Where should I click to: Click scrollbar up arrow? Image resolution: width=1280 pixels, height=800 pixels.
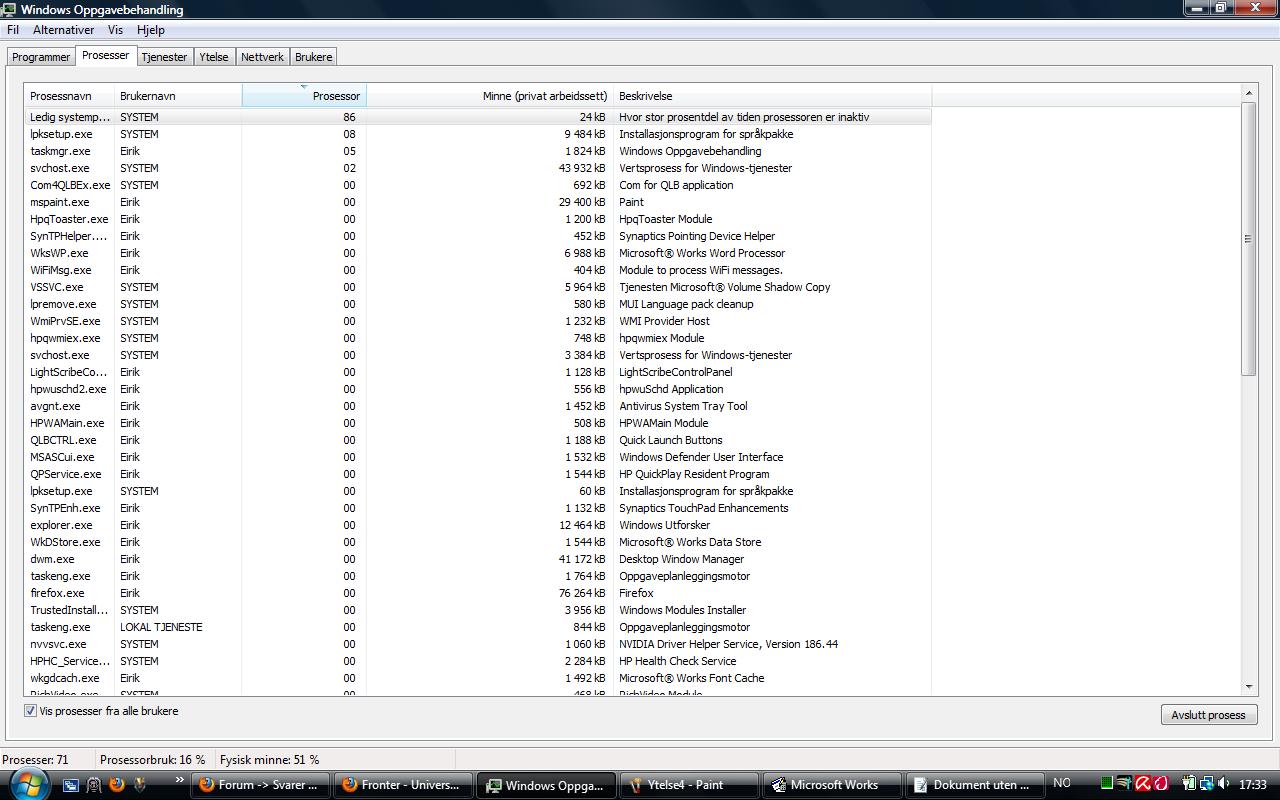1249,93
